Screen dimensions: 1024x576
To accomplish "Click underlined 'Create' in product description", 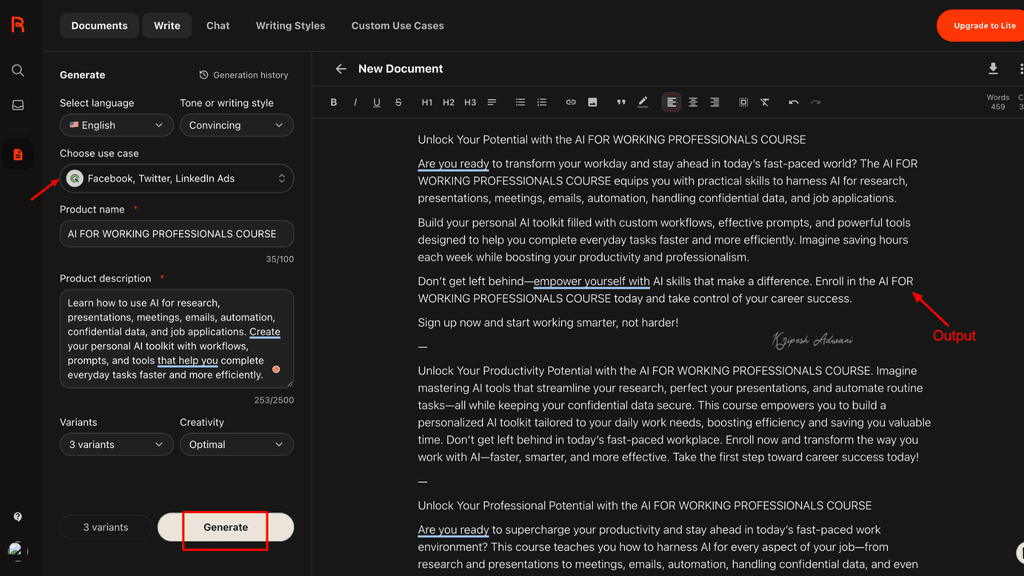I will [x=264, y=332].
